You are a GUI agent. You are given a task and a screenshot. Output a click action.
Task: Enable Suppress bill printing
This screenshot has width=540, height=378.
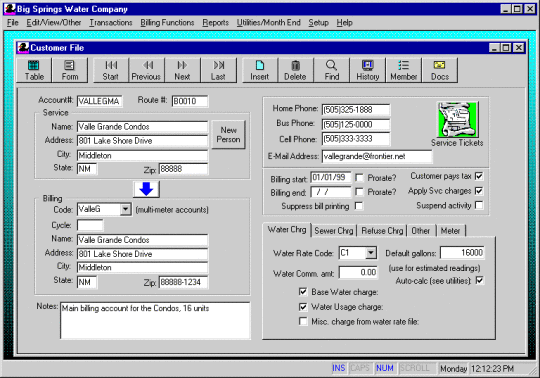click(359, 206)
